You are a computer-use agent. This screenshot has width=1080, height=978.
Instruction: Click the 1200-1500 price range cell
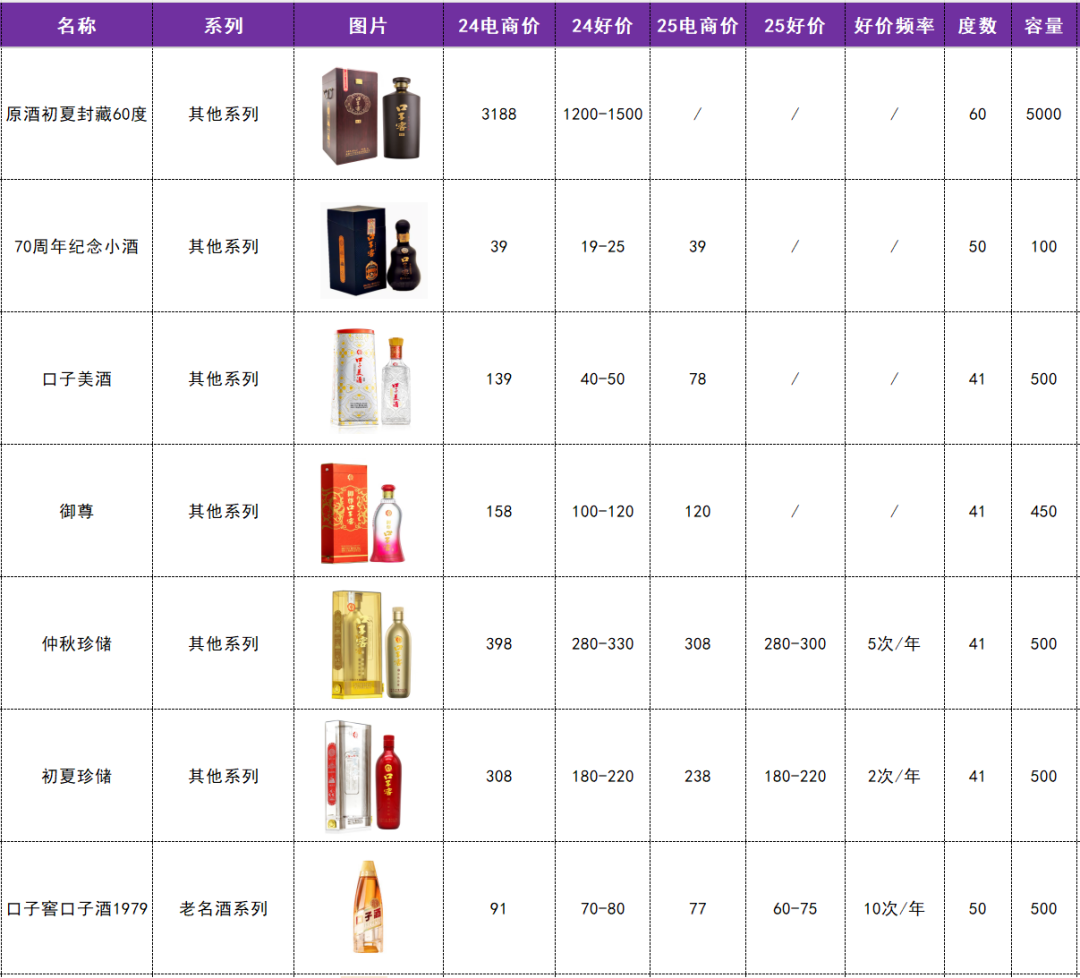pyautogui.click(x=603, y=114)
